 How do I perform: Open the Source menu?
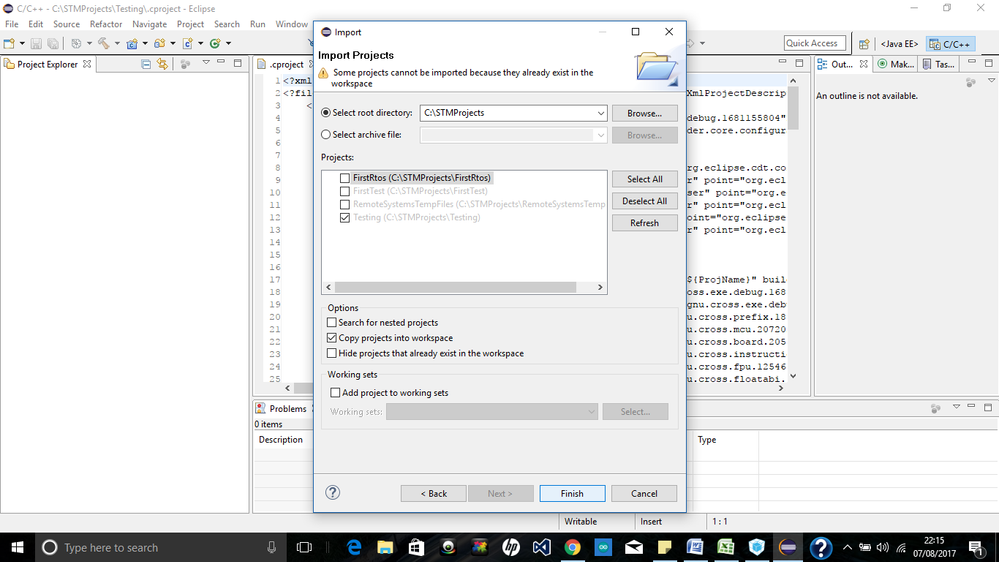[66, 24]
